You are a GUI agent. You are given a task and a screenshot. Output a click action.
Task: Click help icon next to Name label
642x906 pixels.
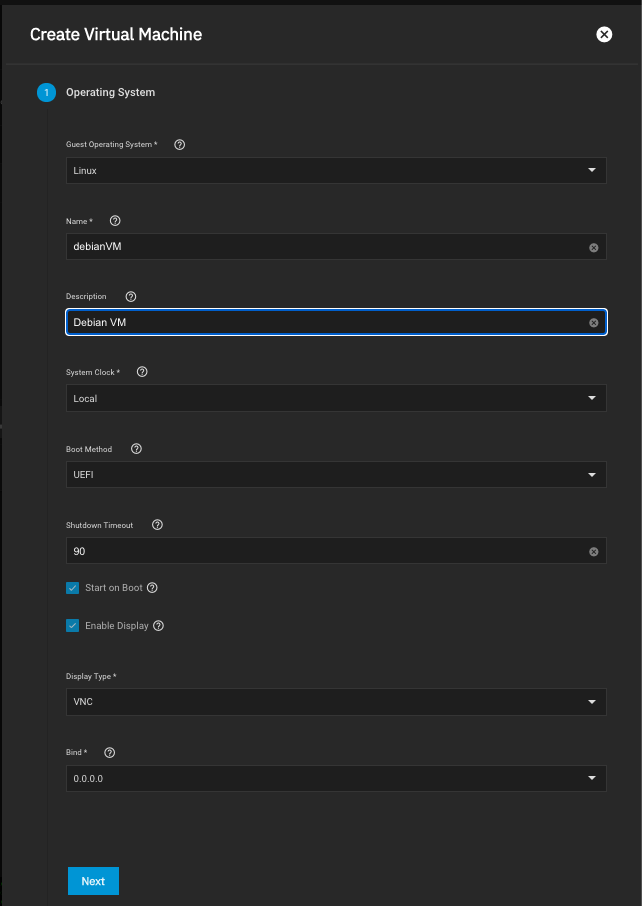click(x=115, y=220)
